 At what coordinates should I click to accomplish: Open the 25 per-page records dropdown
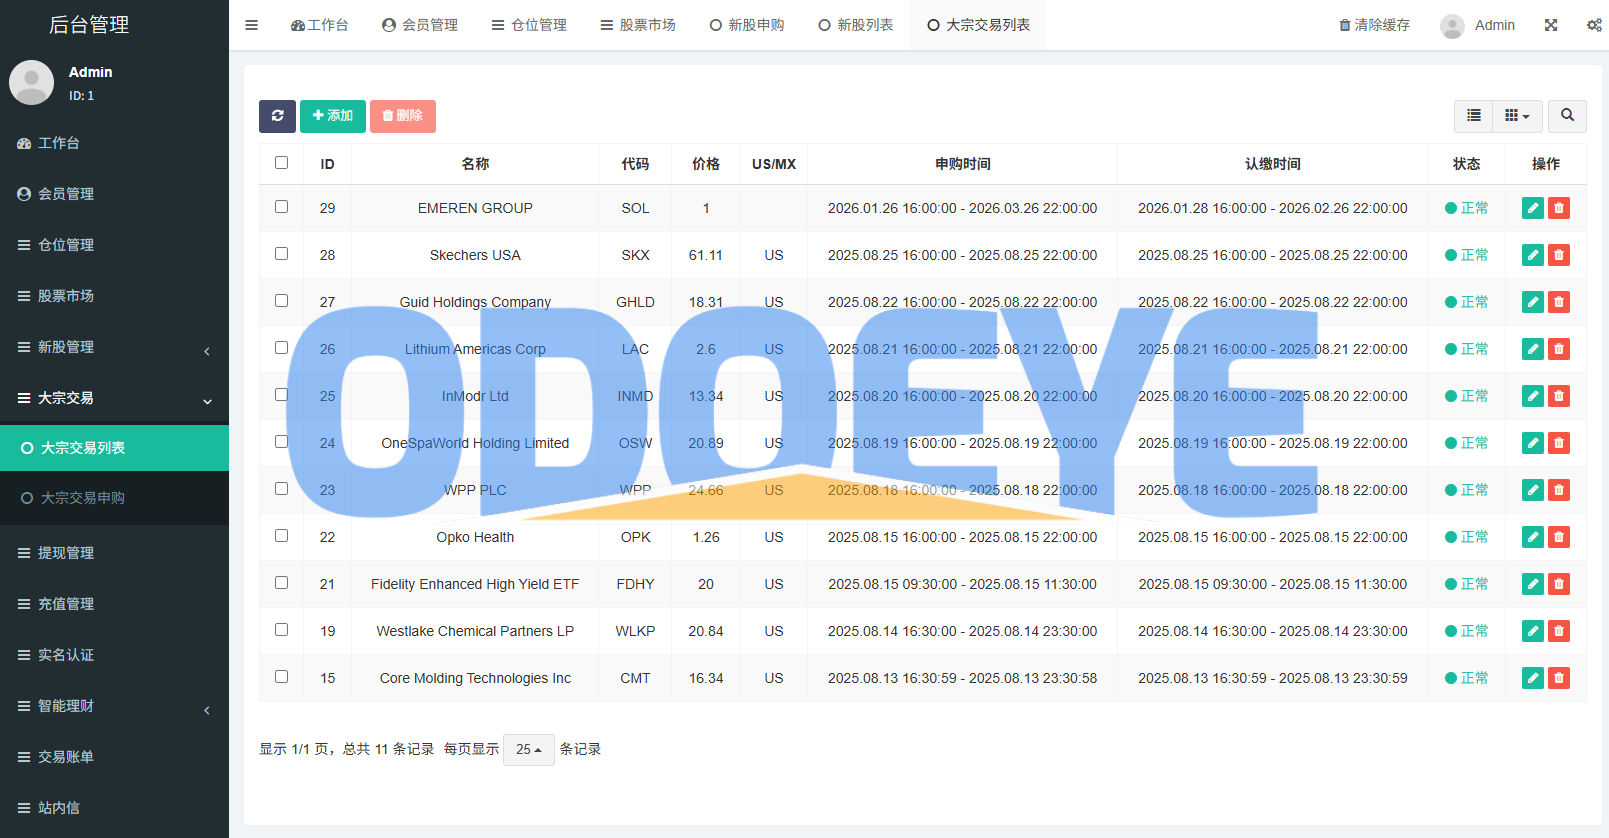pyautogui.click(x=528, y=749)
